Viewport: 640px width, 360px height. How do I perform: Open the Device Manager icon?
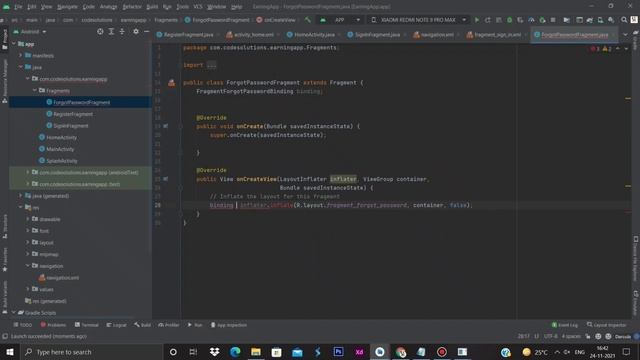(x=600, y=20)
